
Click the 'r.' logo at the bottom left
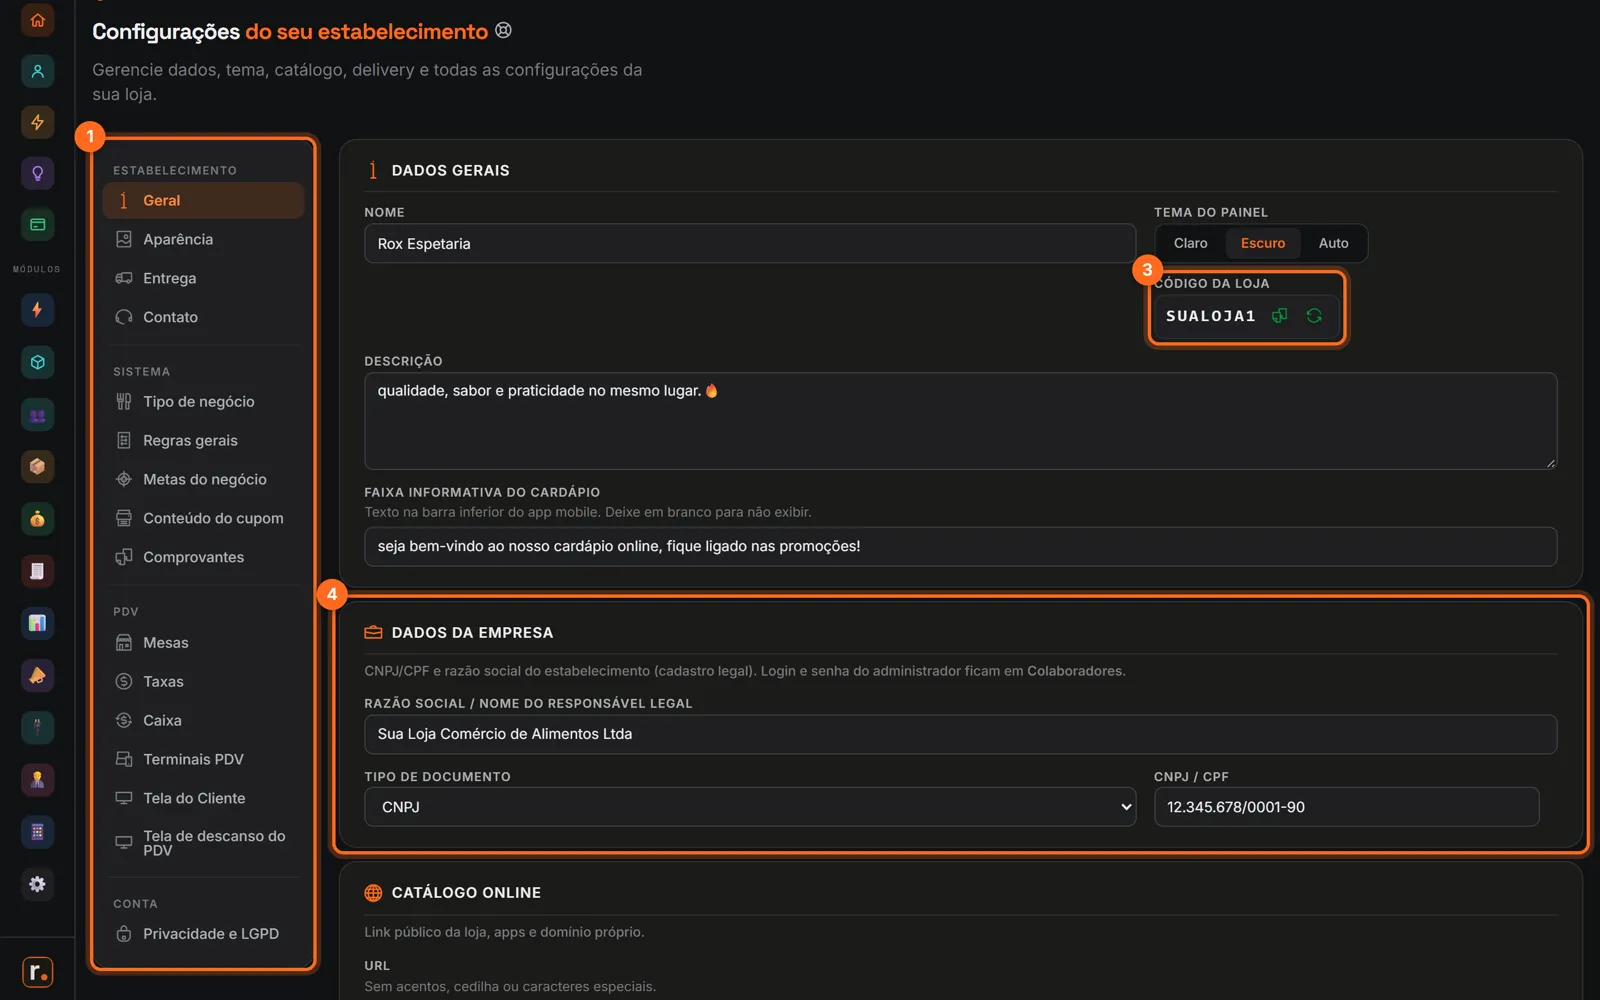pos(37,971)
